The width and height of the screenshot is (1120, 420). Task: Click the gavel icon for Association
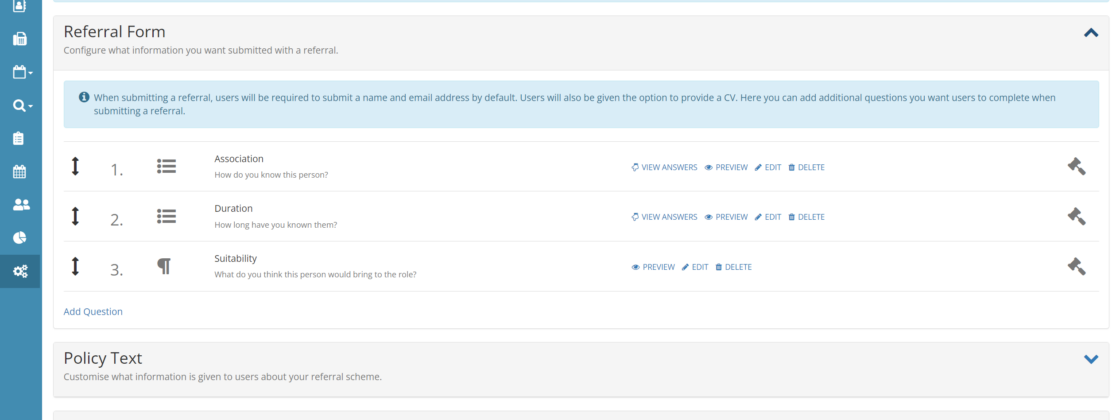click(1076, 167)
